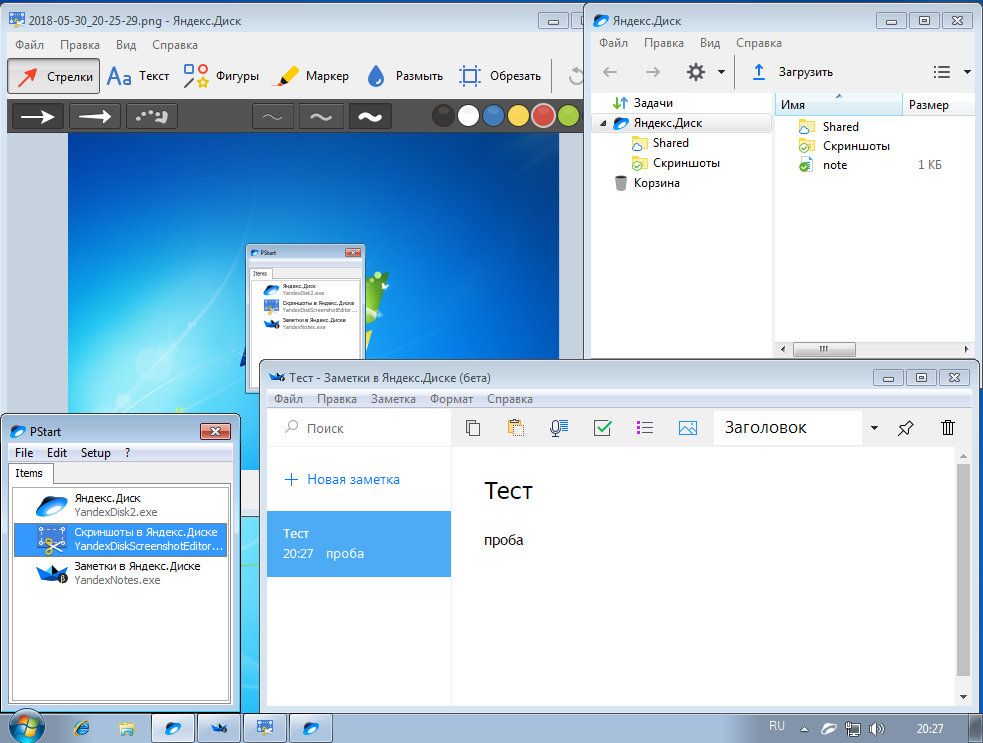Select the Размыть blur tool

click(x=405, y=76)
